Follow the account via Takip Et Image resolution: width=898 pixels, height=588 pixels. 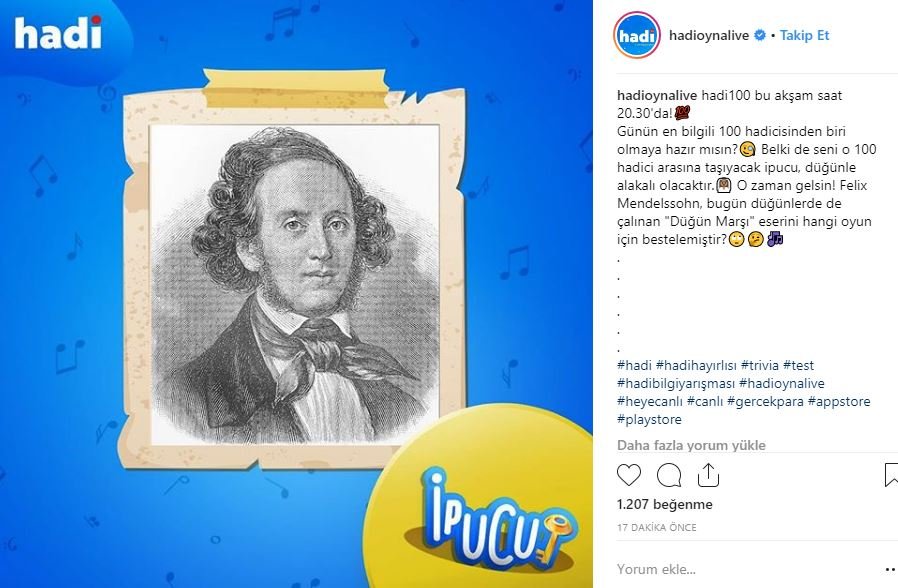[x=804, y=35]
